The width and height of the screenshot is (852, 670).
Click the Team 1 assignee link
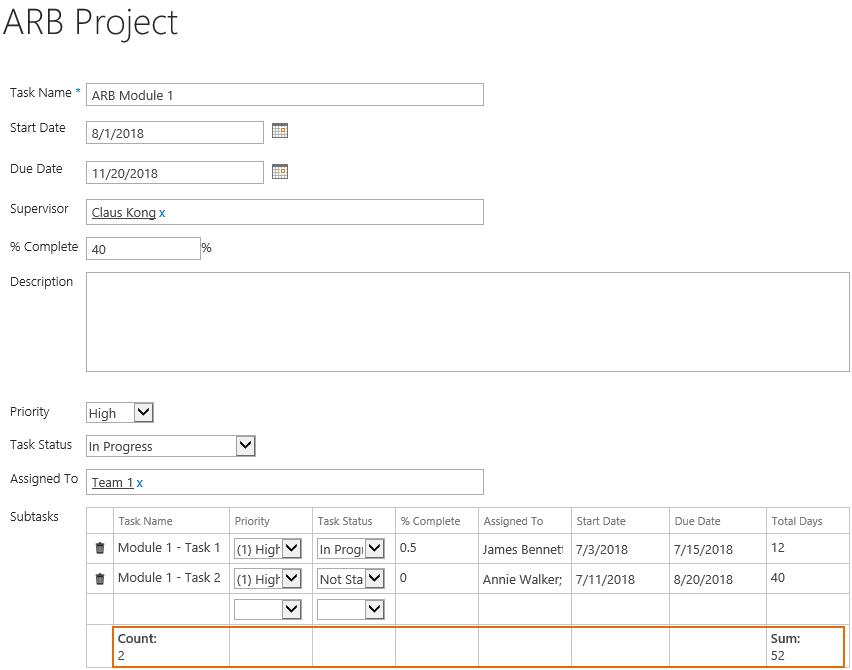(x=112, y=483)
